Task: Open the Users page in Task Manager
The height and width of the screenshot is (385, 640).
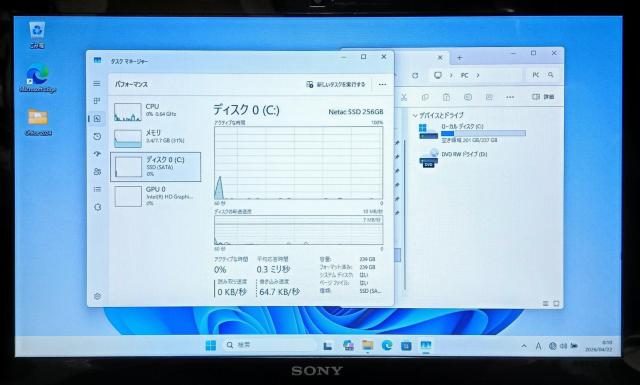Action: coord(97,171)
